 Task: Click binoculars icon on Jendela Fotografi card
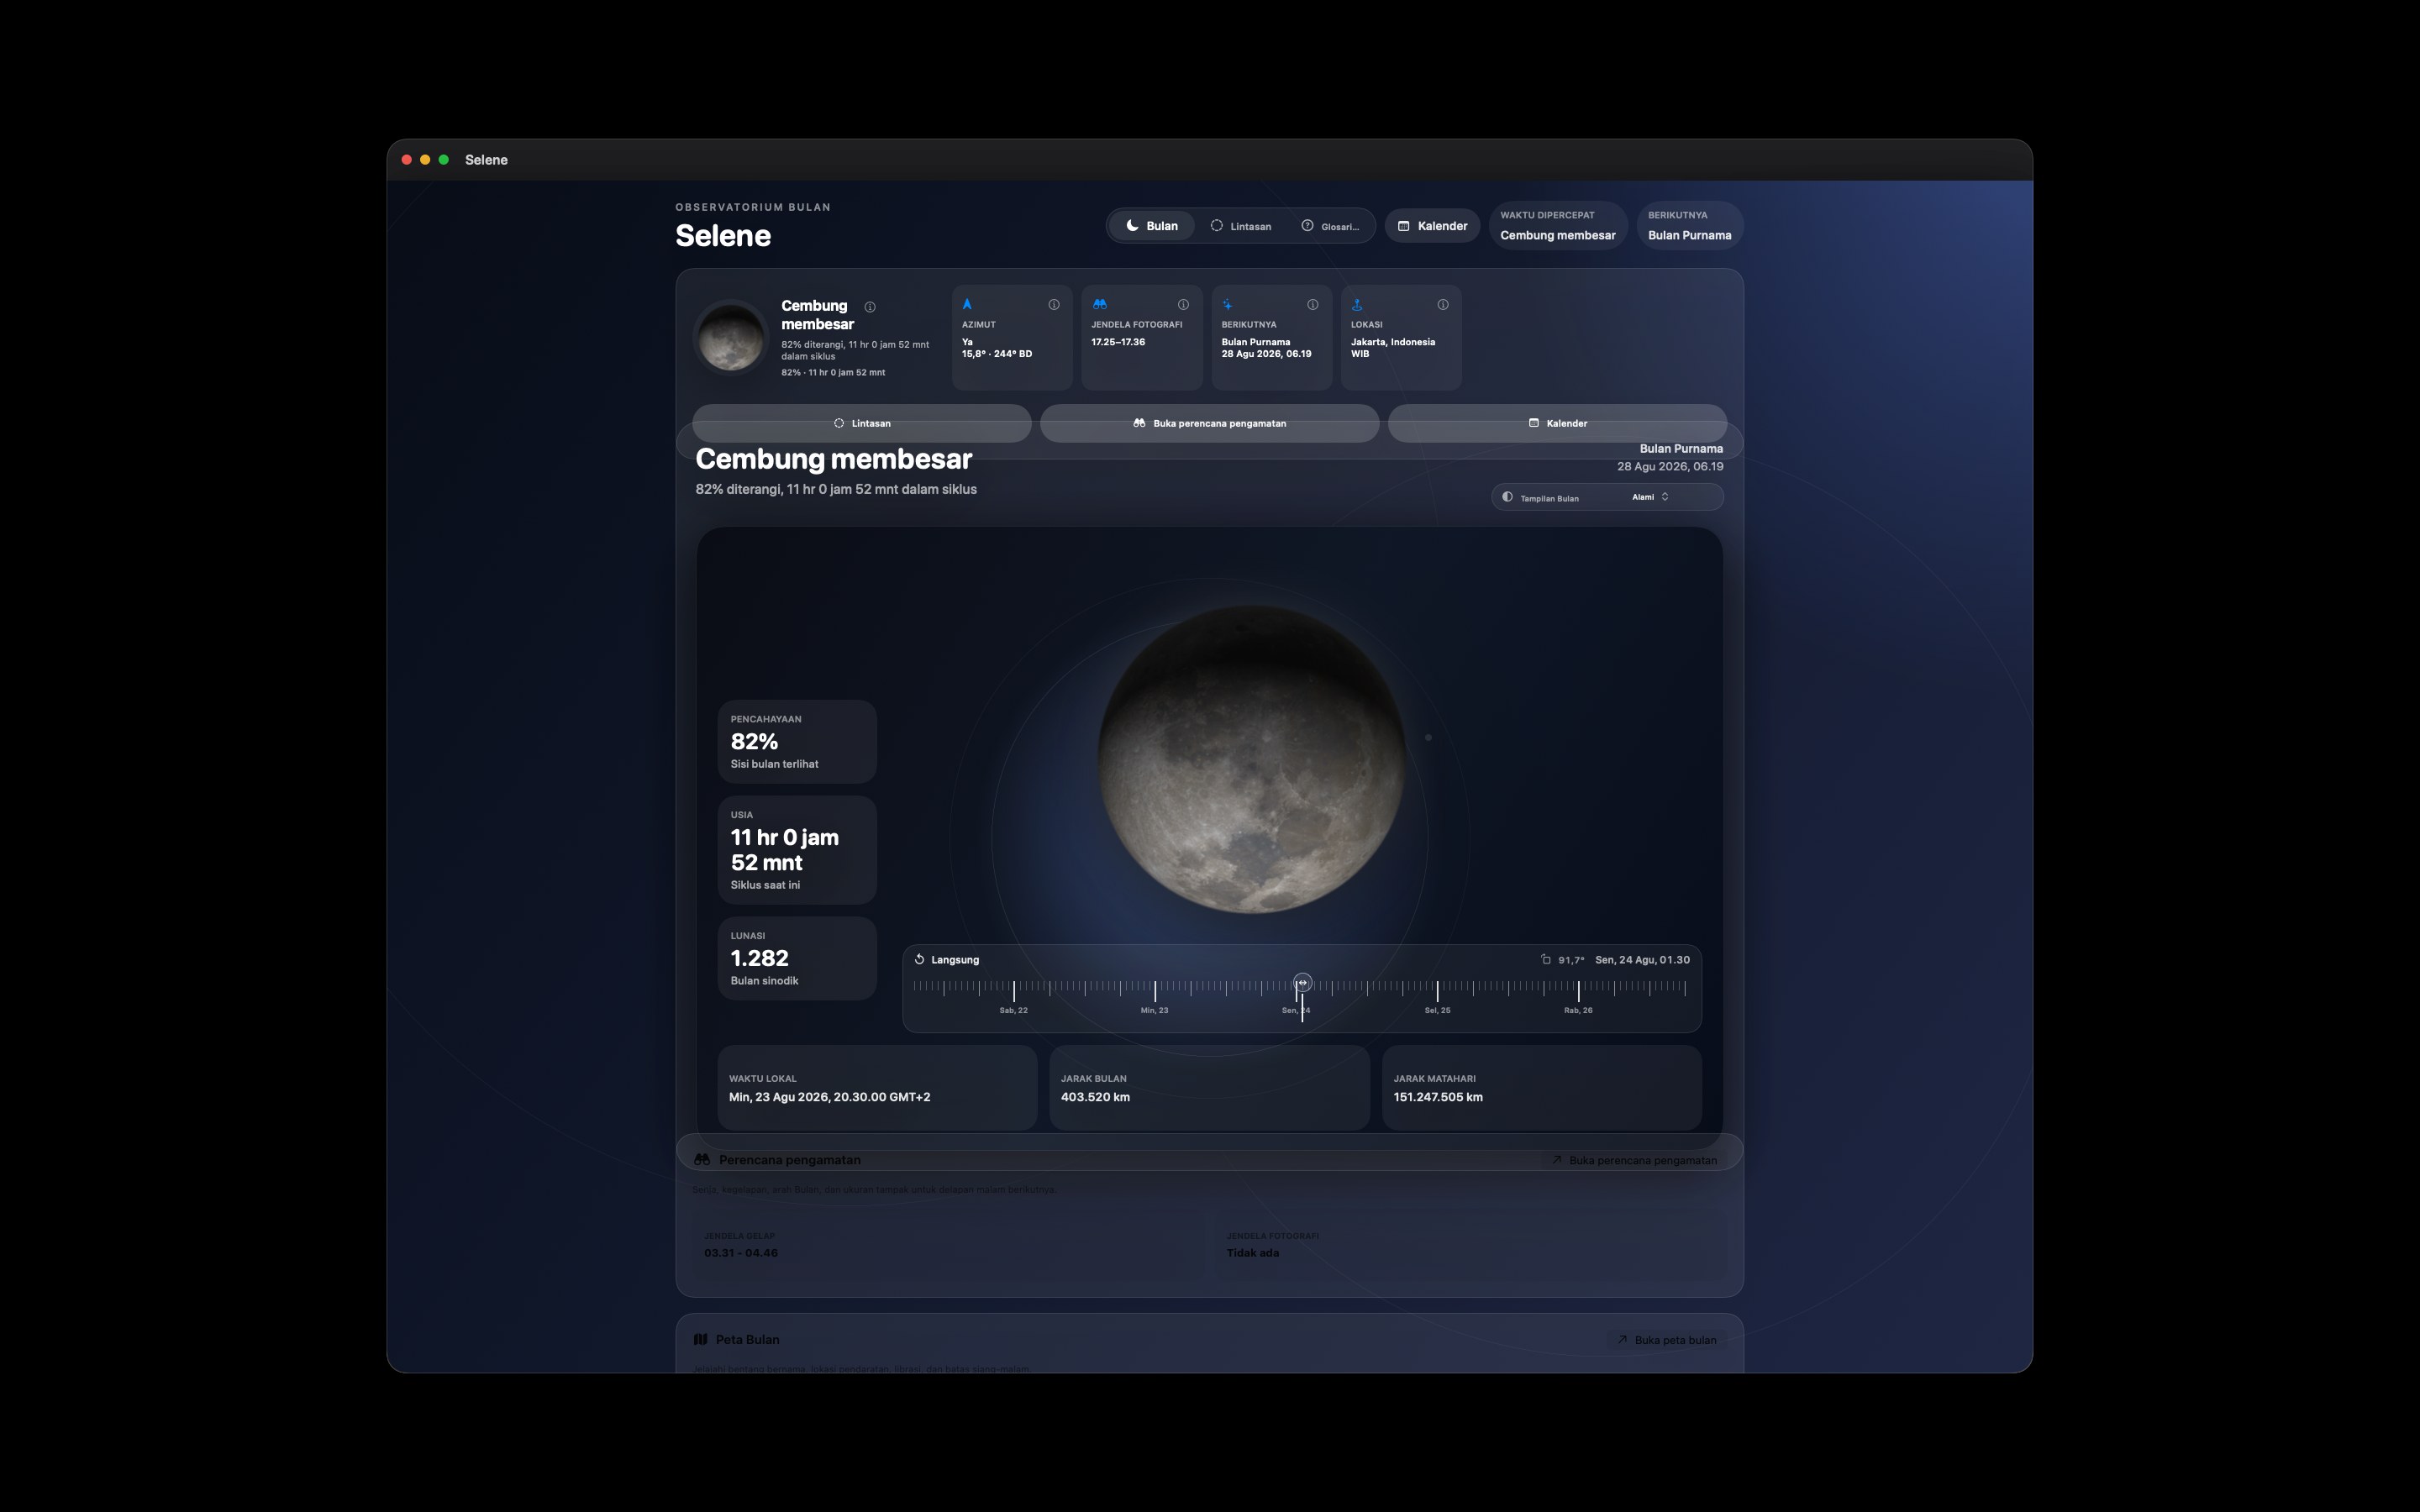[1099, 304]
